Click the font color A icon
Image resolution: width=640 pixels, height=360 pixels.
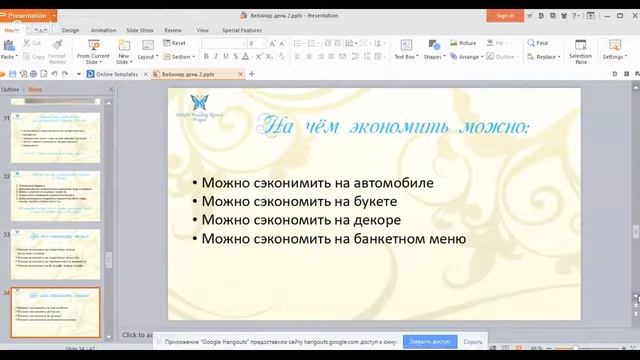tap(245, 56)
